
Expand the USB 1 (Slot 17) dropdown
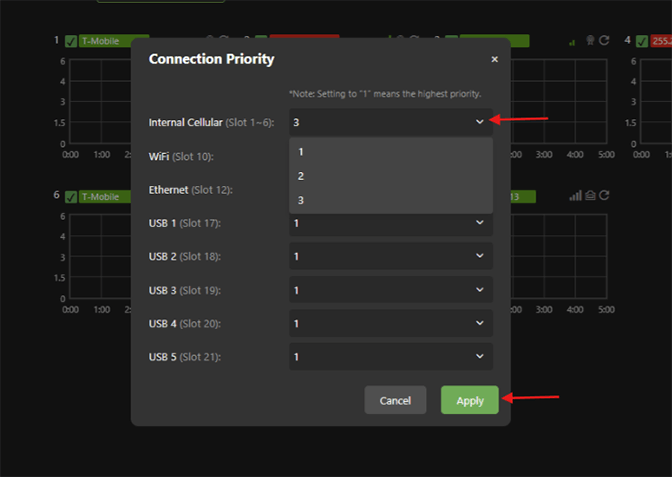[391, 223]
